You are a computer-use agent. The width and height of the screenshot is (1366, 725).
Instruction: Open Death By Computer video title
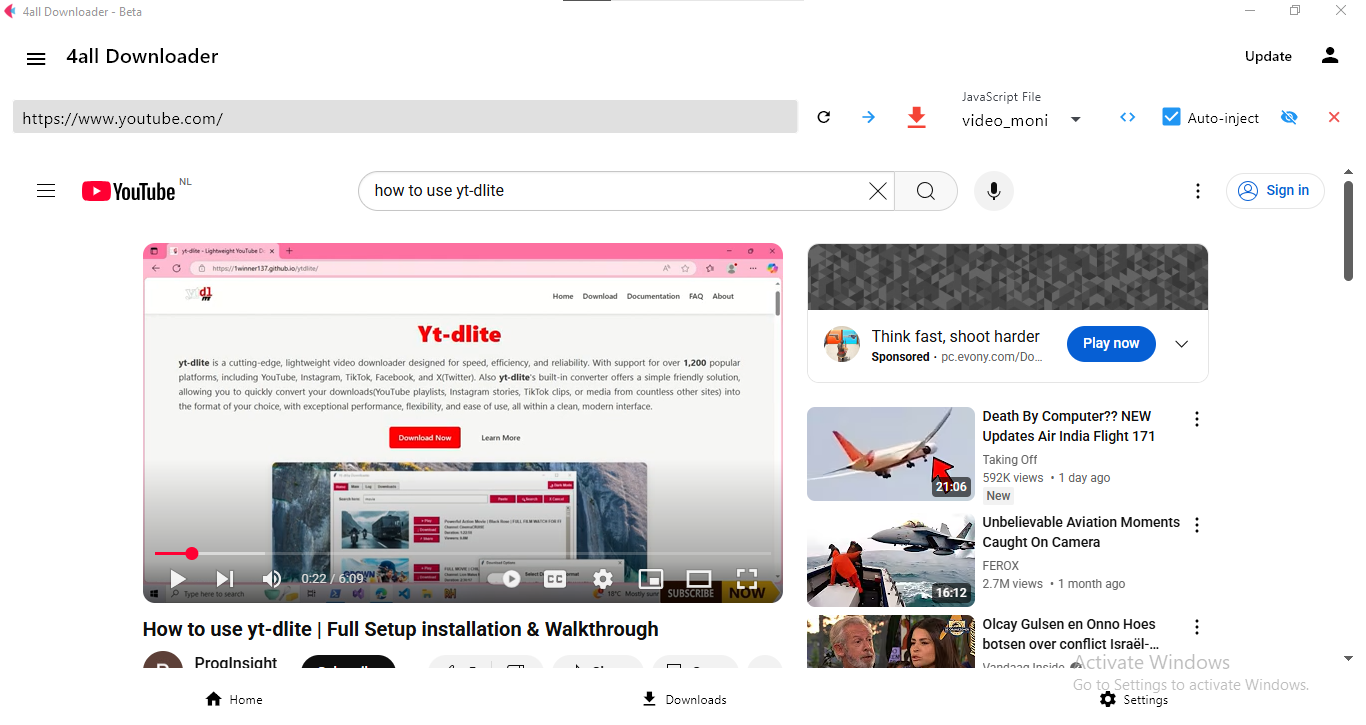coord(1069,426)
